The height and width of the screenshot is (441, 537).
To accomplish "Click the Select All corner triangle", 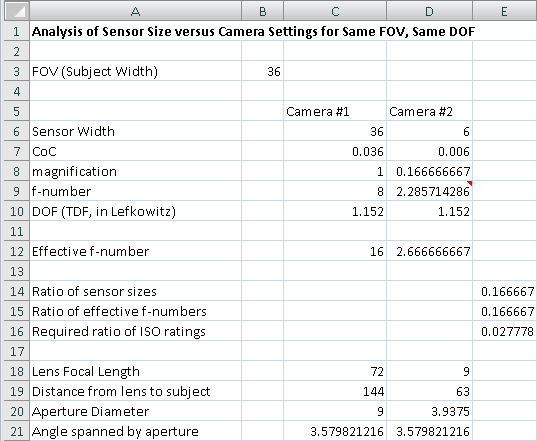I will tap(16, 11).
